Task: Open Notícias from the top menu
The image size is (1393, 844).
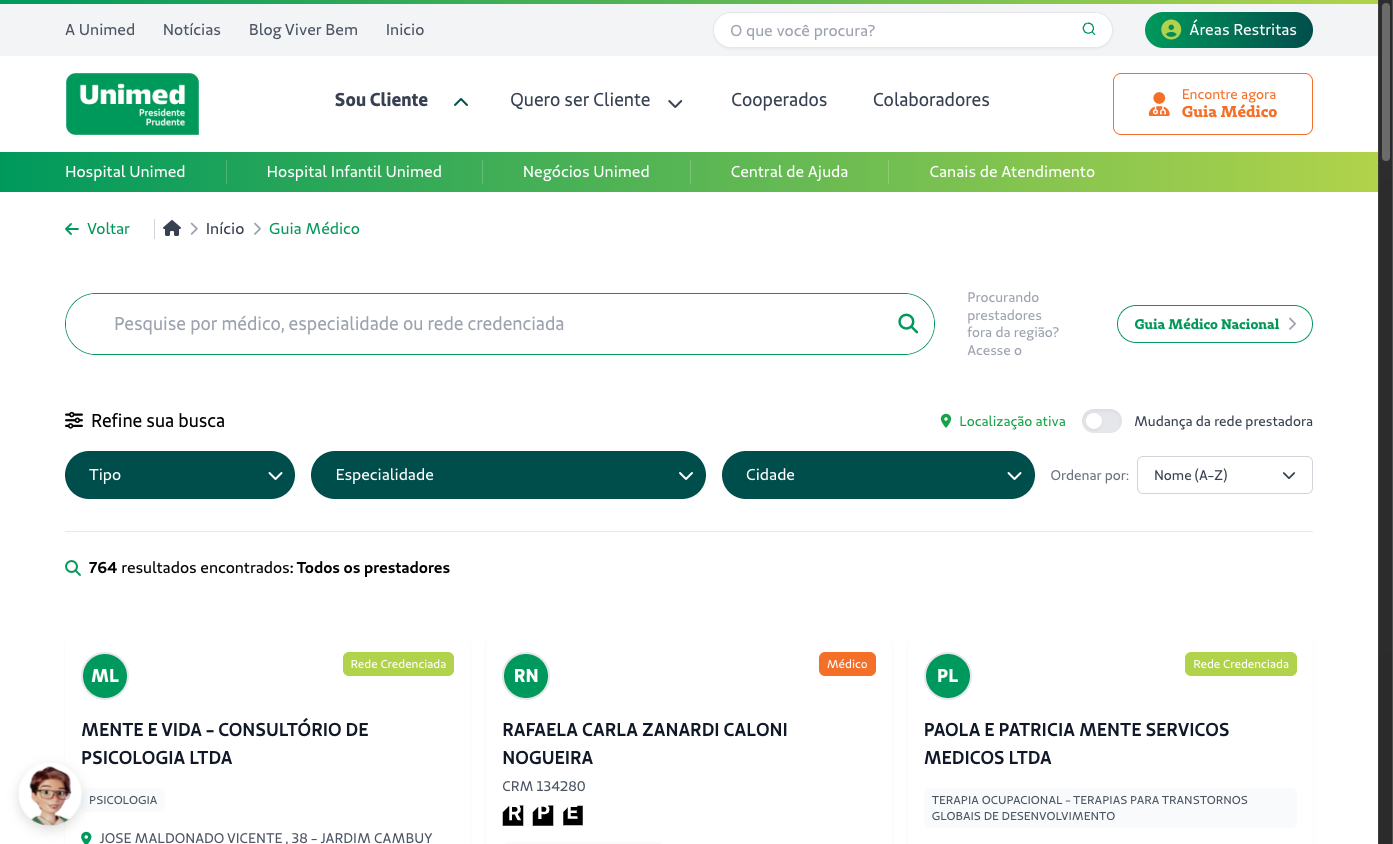Action: [x=191, y=30]
